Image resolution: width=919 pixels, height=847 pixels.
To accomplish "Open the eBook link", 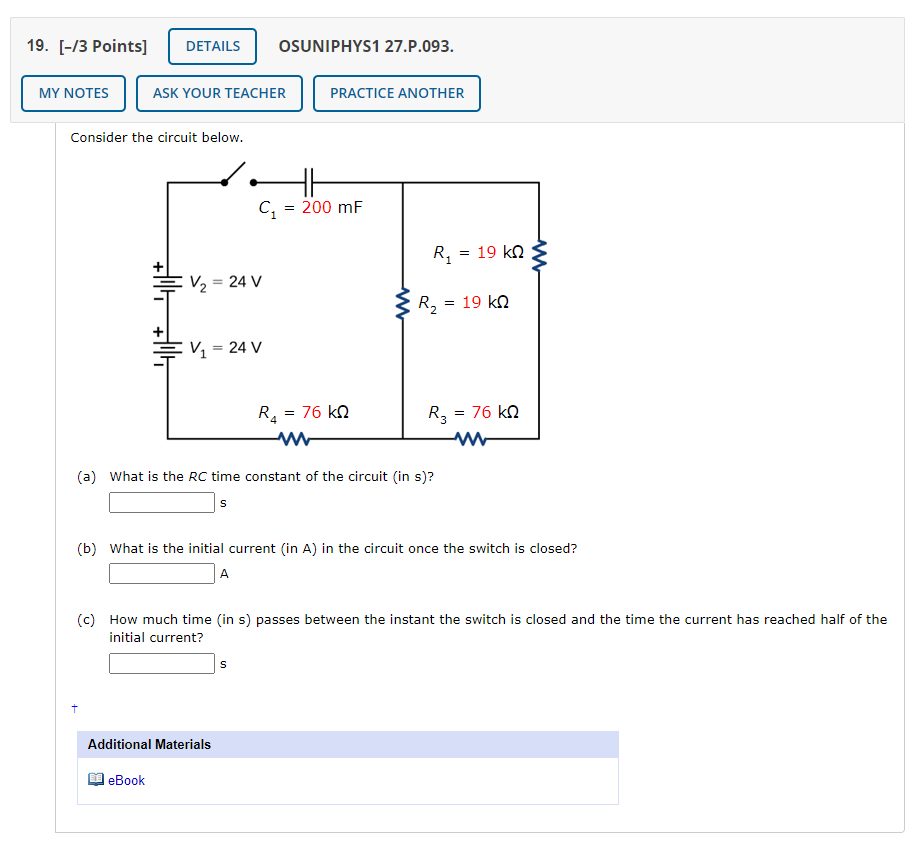I will click(x=126, y=780).
